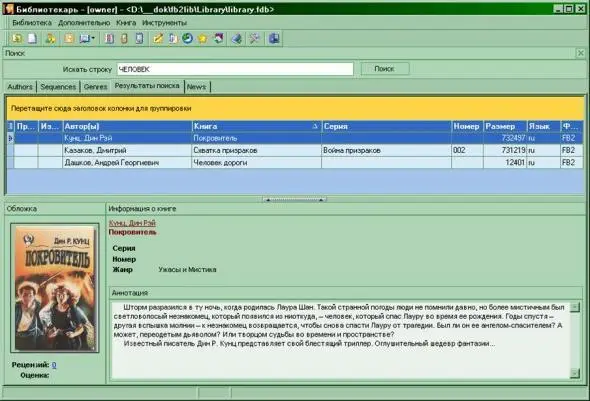Click the splitter collapse handle above cover panel
The image size is (590, 401).
(294, 199)
